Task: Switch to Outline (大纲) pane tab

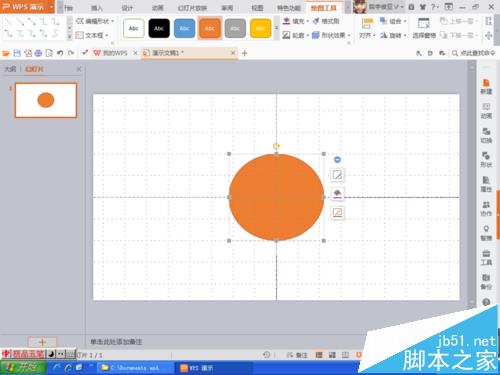Action: tap(10, 69)
